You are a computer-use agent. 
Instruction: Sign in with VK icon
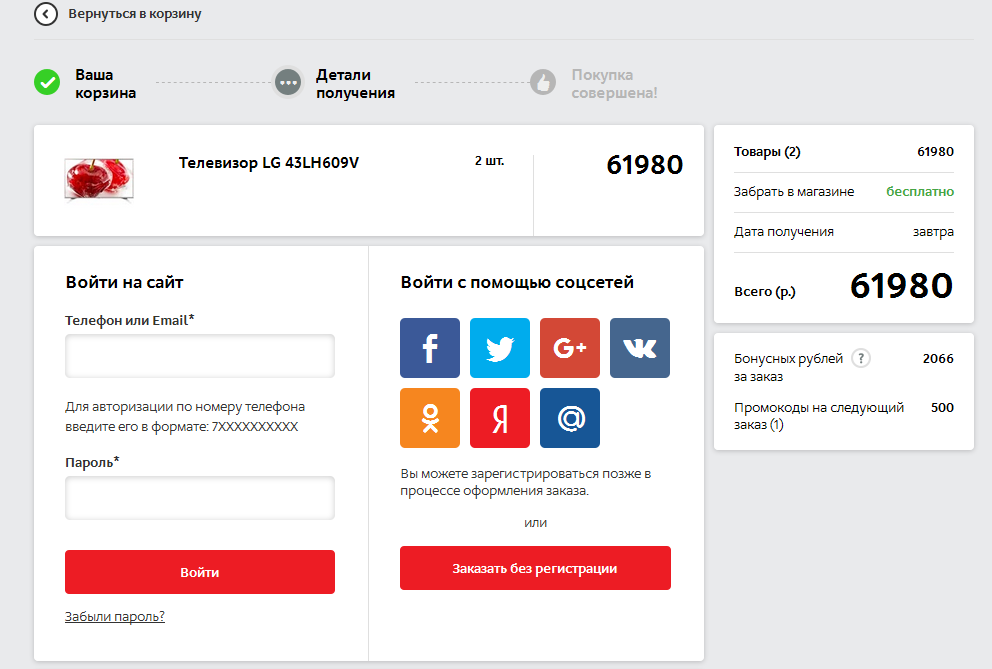click(640, 348)
